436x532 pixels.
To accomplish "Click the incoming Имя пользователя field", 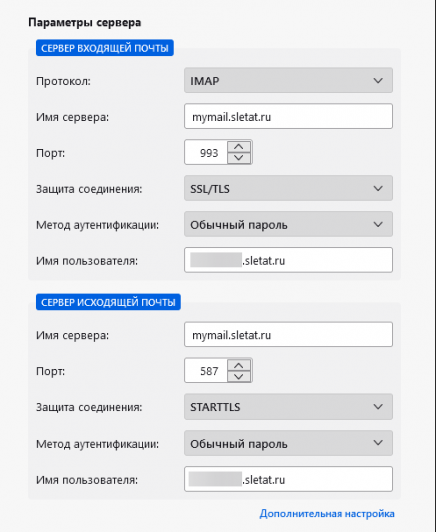I will click(x=288, y=260).
